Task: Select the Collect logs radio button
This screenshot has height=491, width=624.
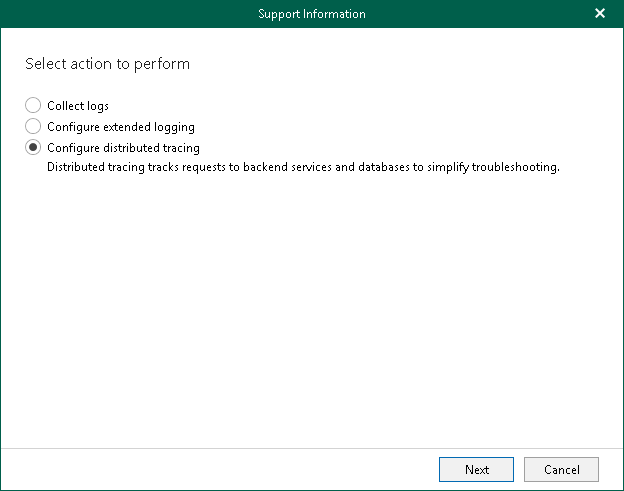Action: tap(33, 105)
